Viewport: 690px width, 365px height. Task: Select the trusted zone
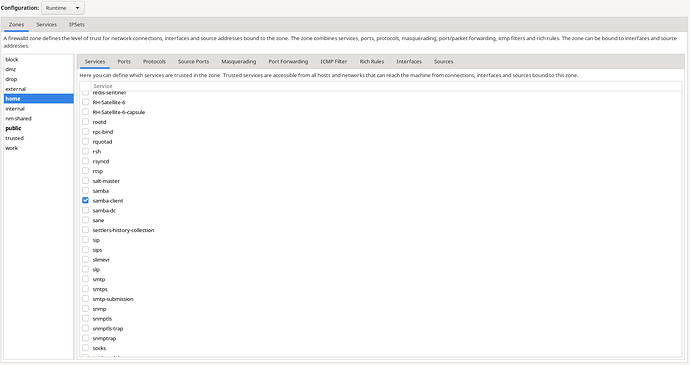39,138
